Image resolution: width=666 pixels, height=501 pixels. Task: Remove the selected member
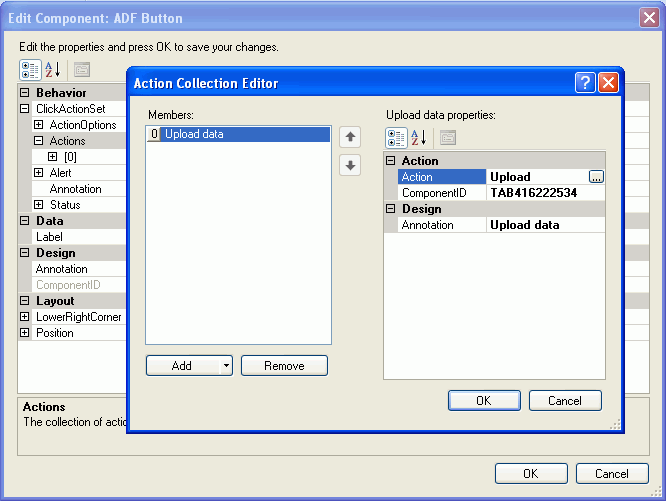click(284, 366)
